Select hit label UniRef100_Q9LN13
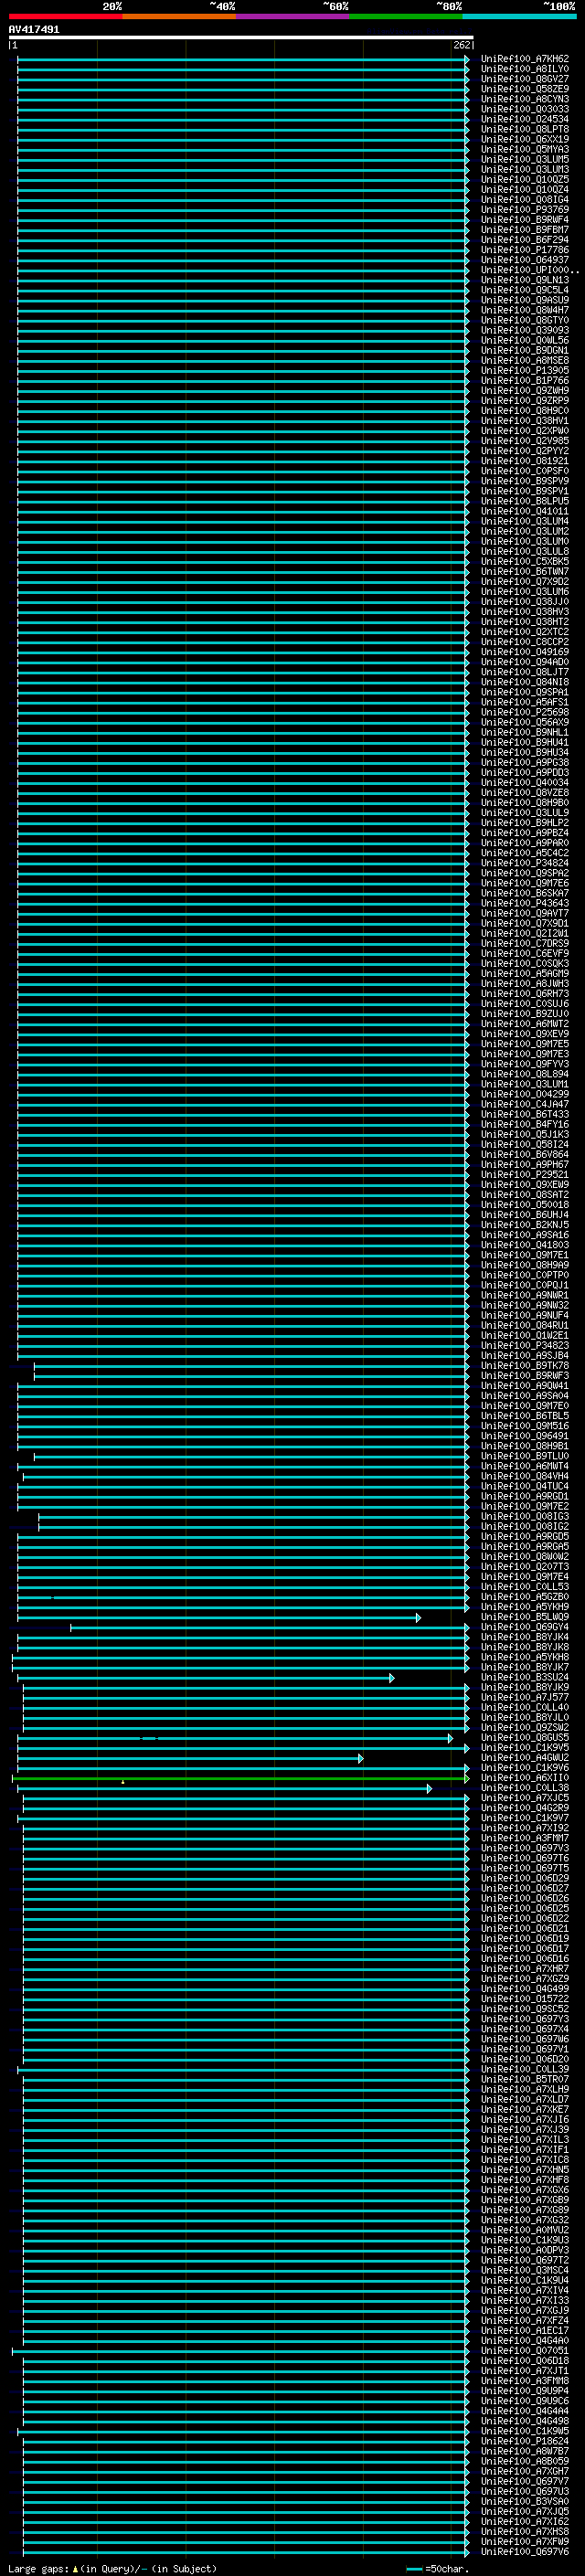585x2576 pixels. click(525, 280)
